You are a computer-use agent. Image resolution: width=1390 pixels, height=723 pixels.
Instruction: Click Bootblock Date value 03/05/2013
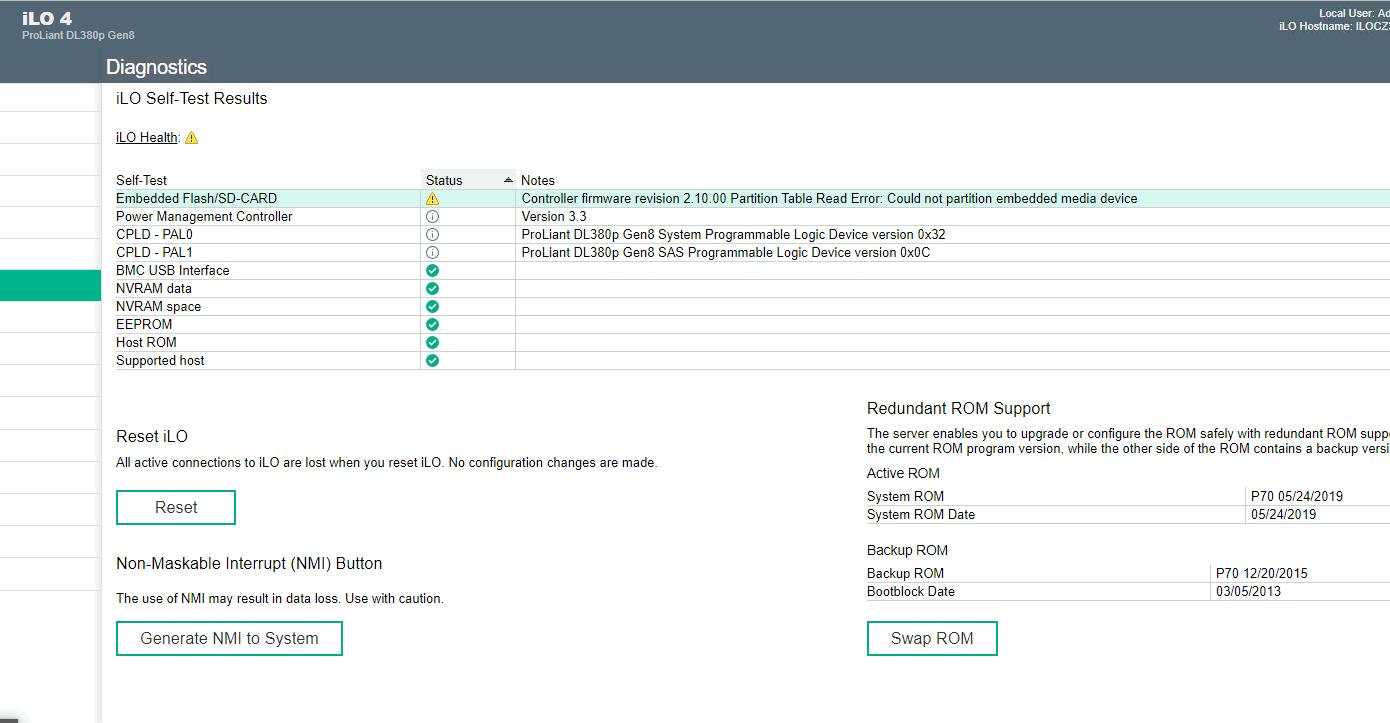(1248, 592)
